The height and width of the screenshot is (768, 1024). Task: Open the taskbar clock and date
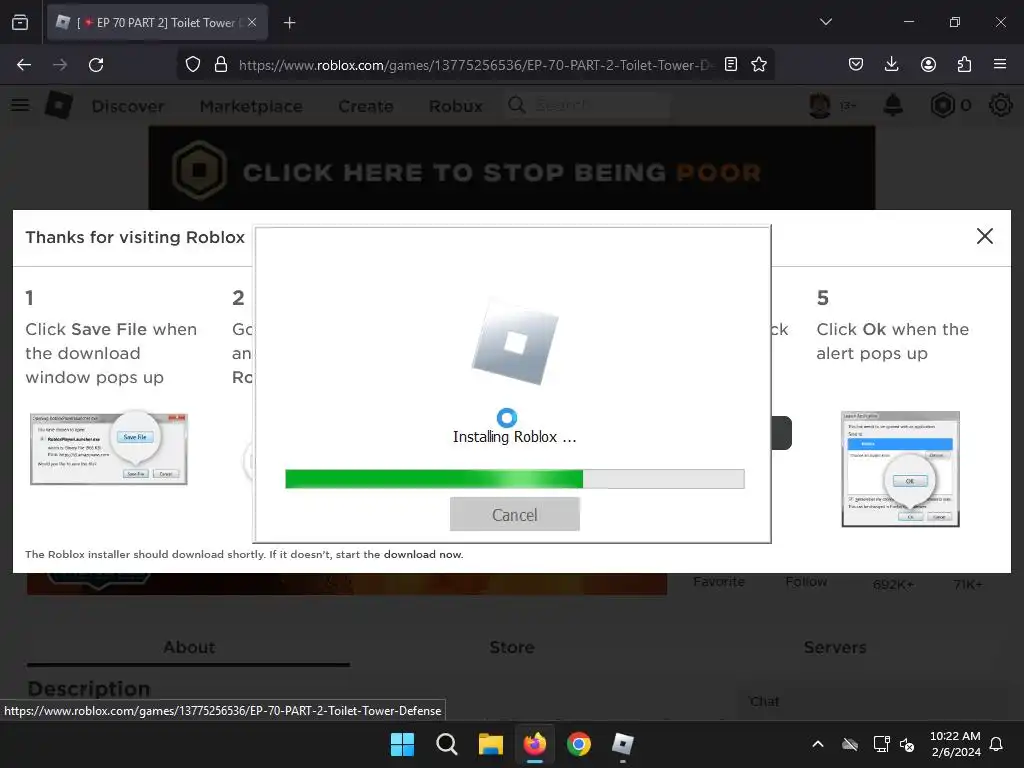coord(955,744)
